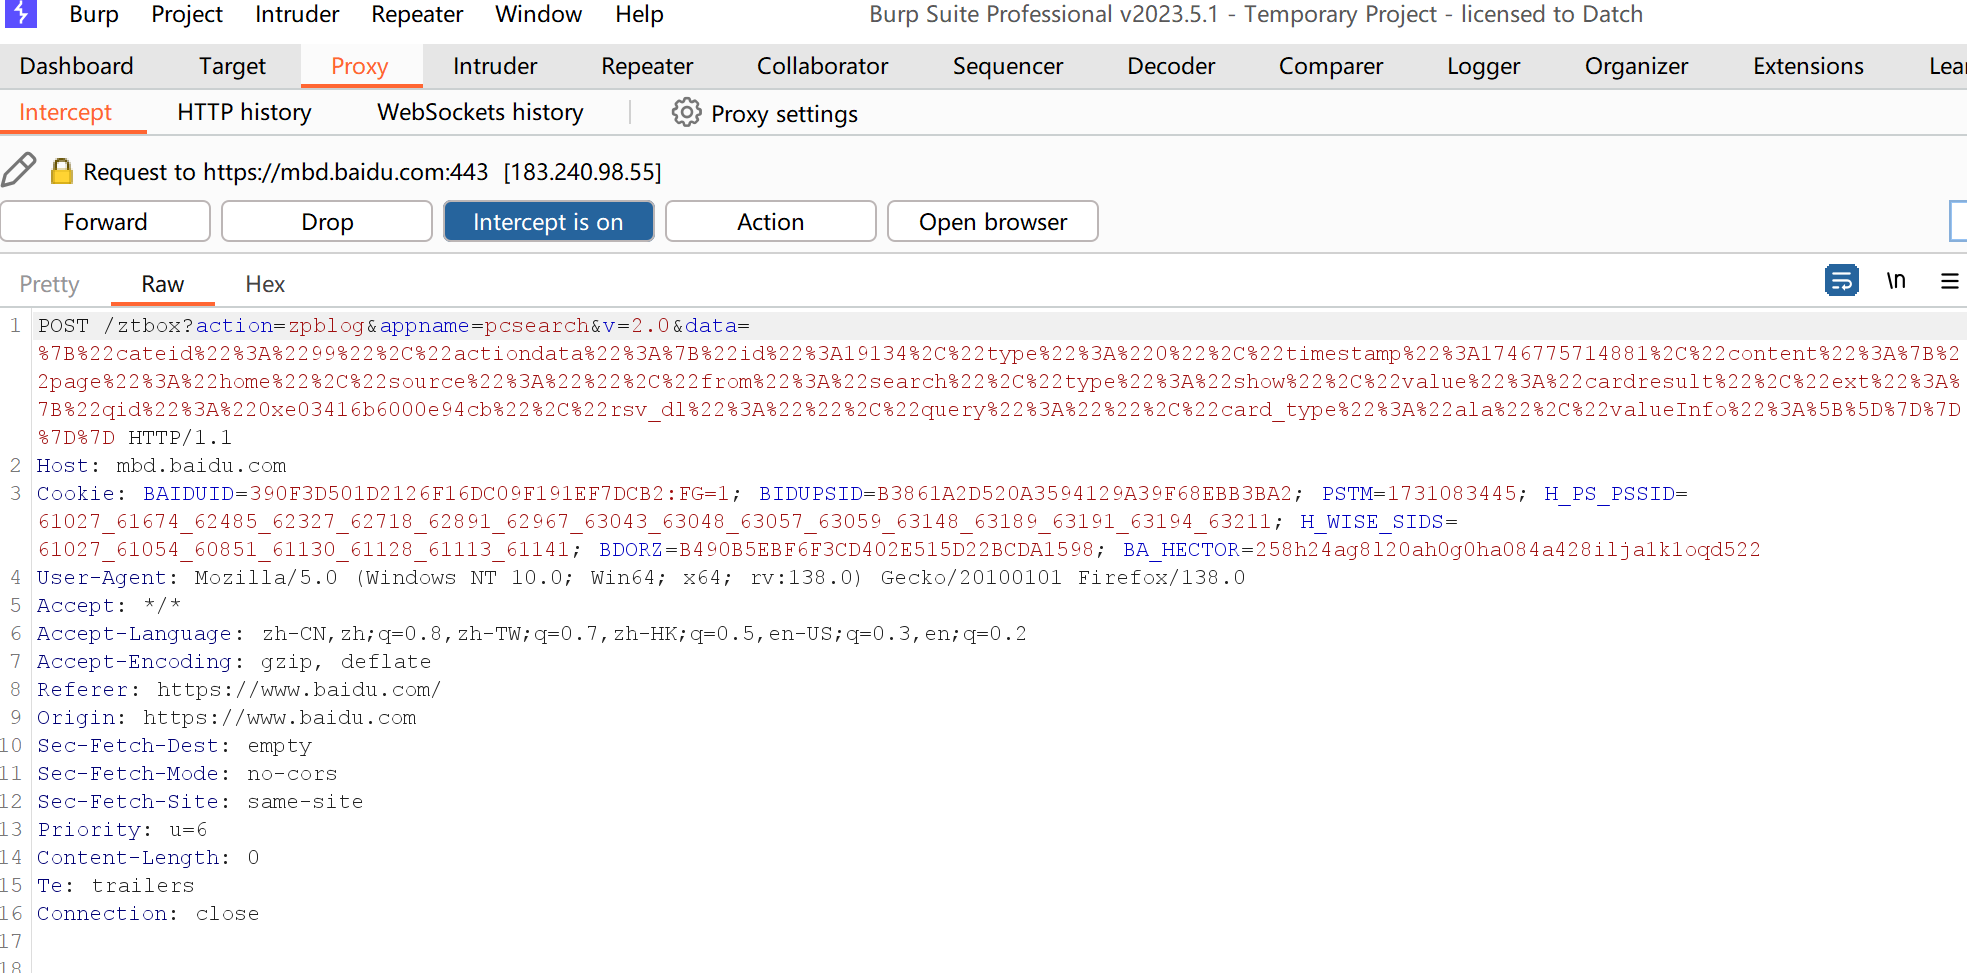
Task: Select the Proxy tab
Action: click(359, 66)
